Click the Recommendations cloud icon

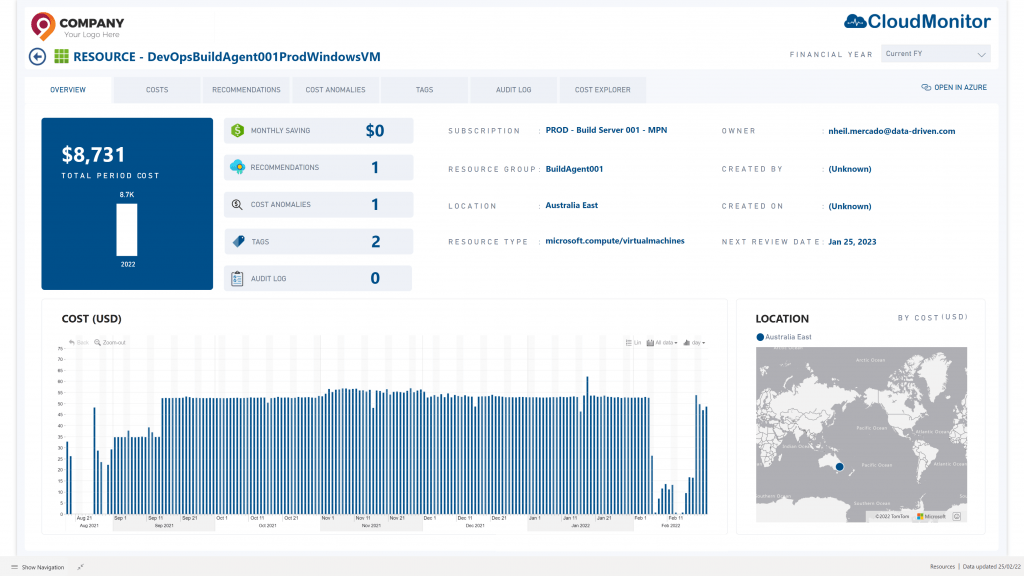tap(237, 167)
